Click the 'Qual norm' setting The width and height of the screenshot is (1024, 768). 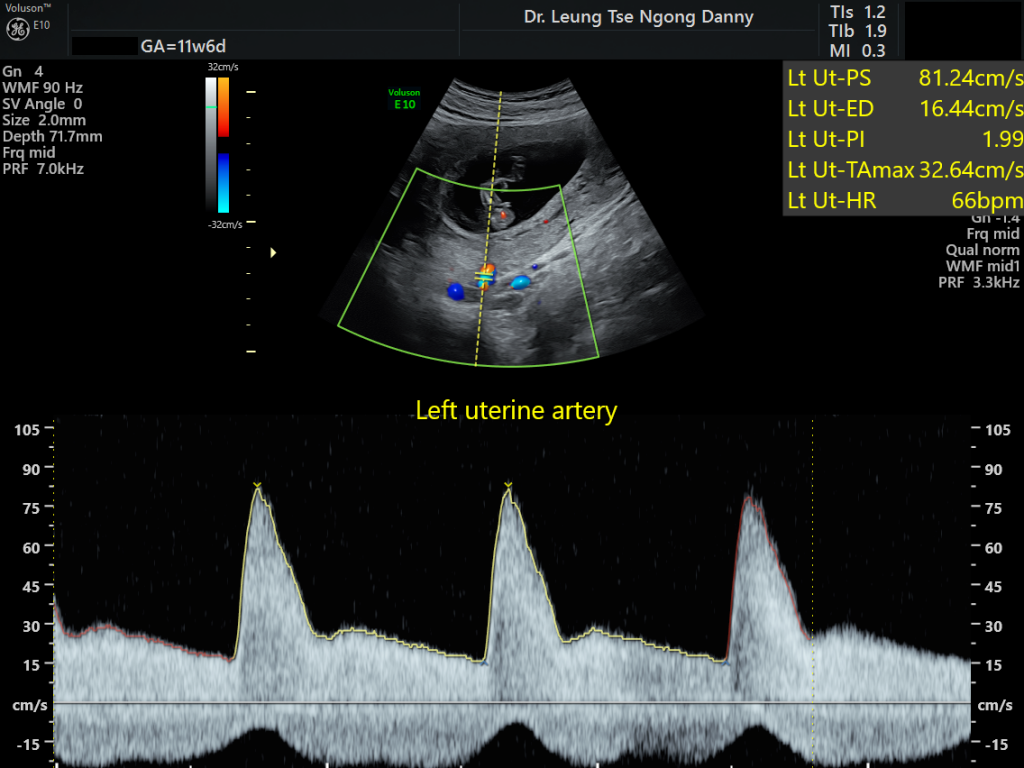pos(982,250)
